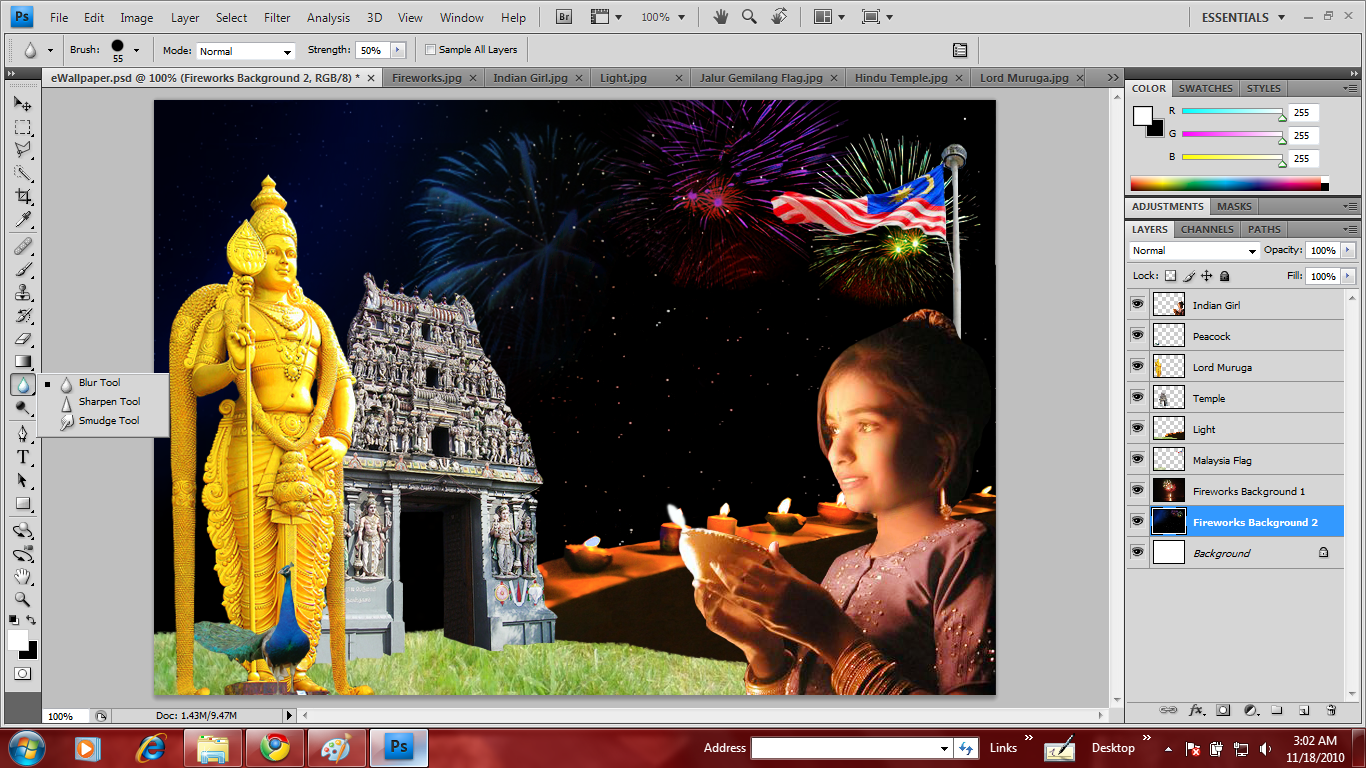
Task: Toggle visibility of Light layer
Action: tap(1137, 428)
